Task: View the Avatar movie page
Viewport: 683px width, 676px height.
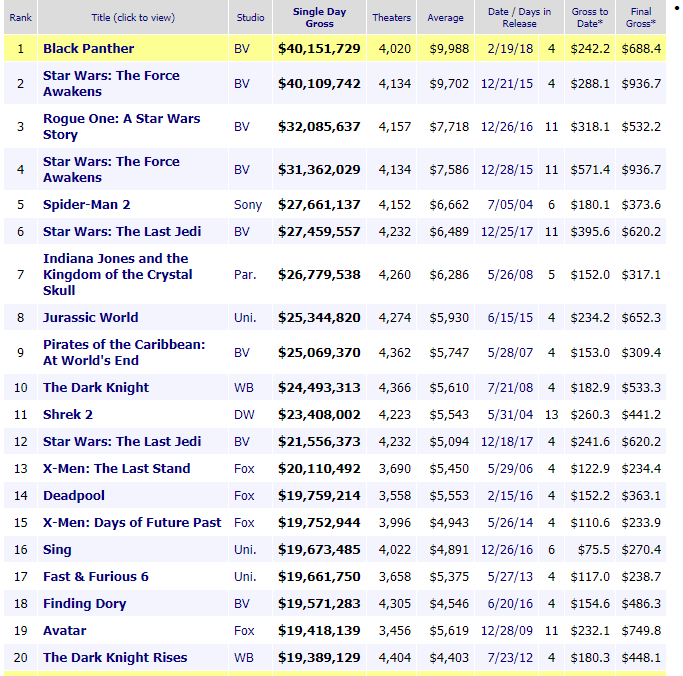Action: [x=64, y=631]
